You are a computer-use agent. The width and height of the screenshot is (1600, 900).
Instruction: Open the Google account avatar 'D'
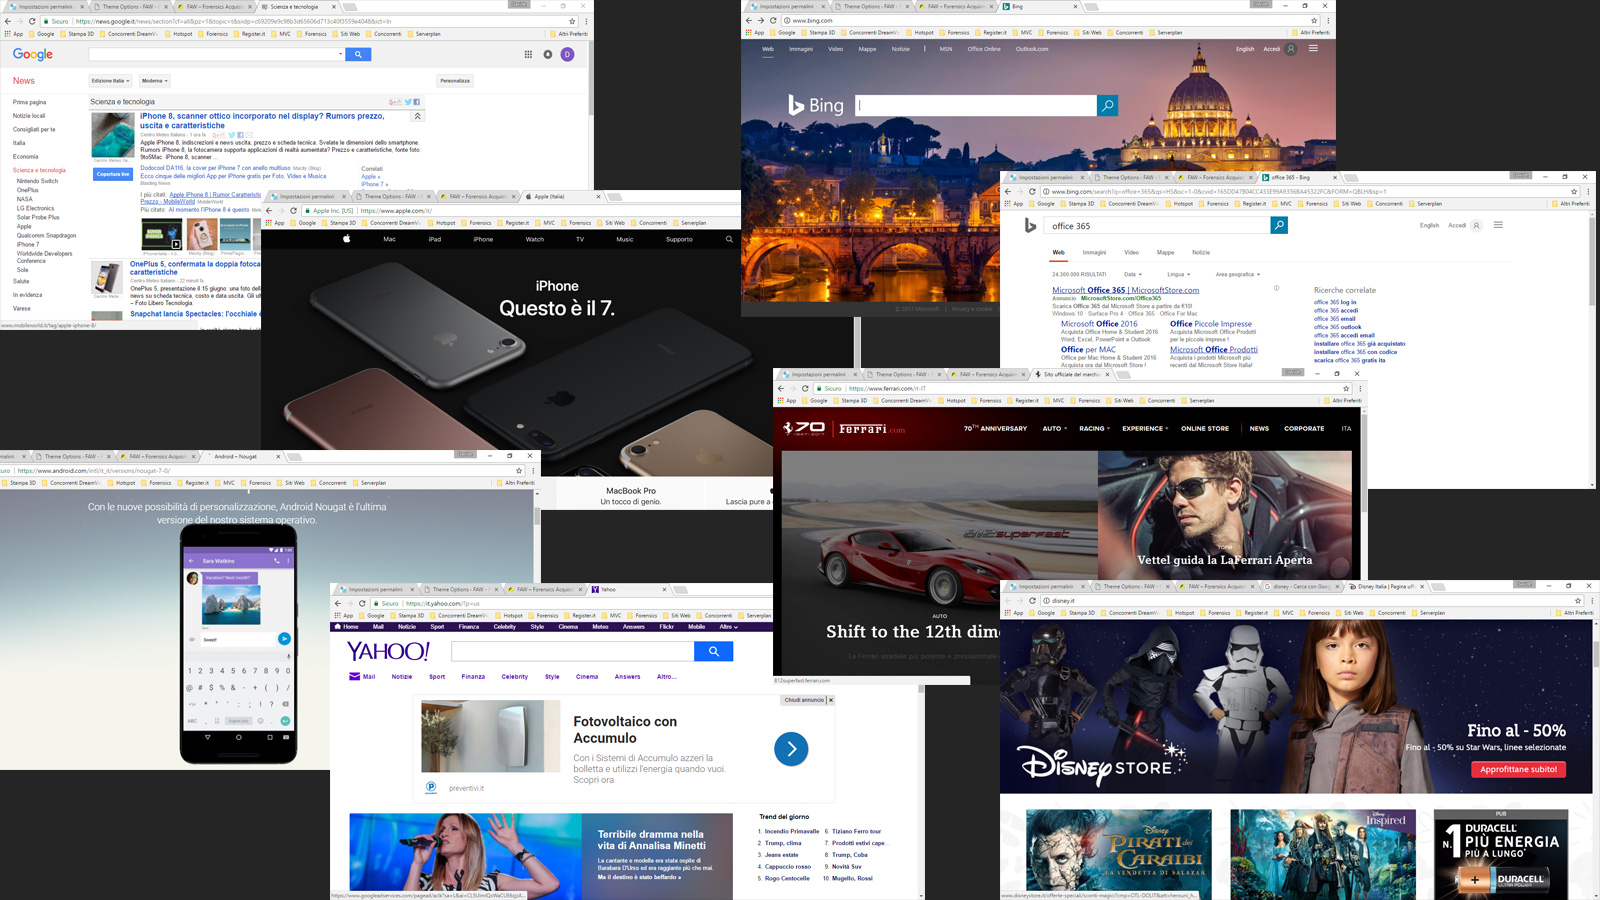coord(567,54)
